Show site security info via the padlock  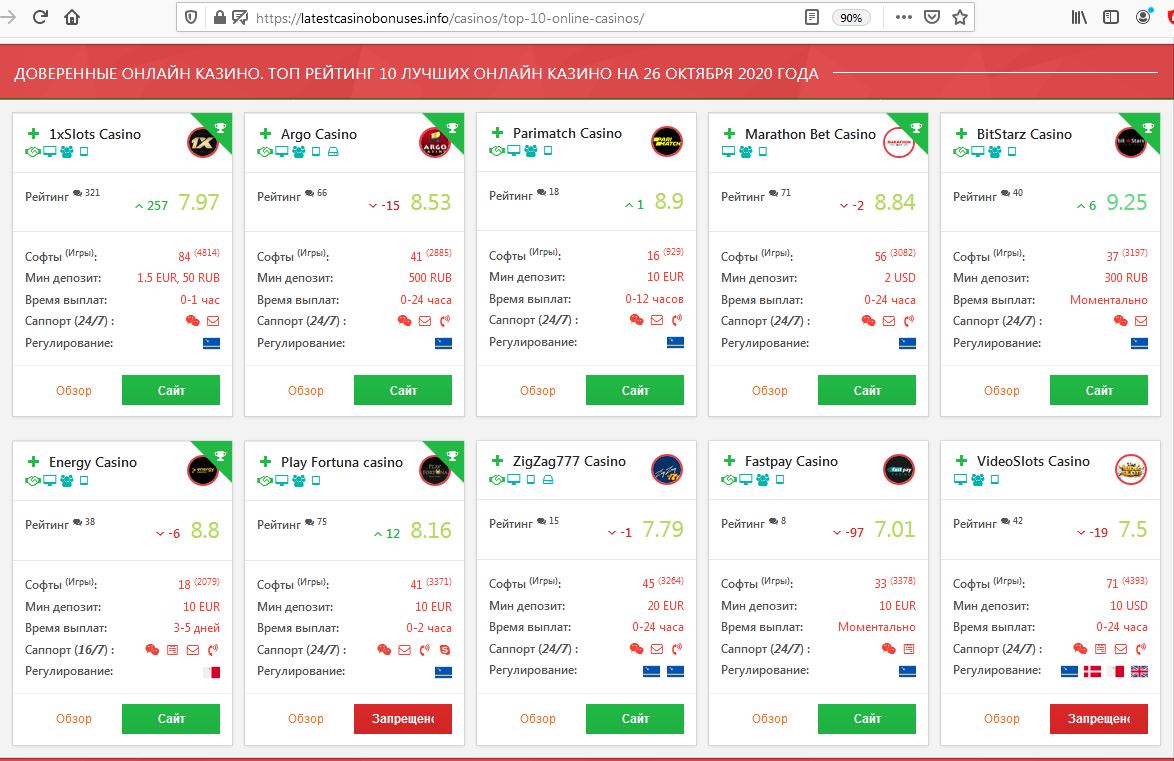coord(219,17)
